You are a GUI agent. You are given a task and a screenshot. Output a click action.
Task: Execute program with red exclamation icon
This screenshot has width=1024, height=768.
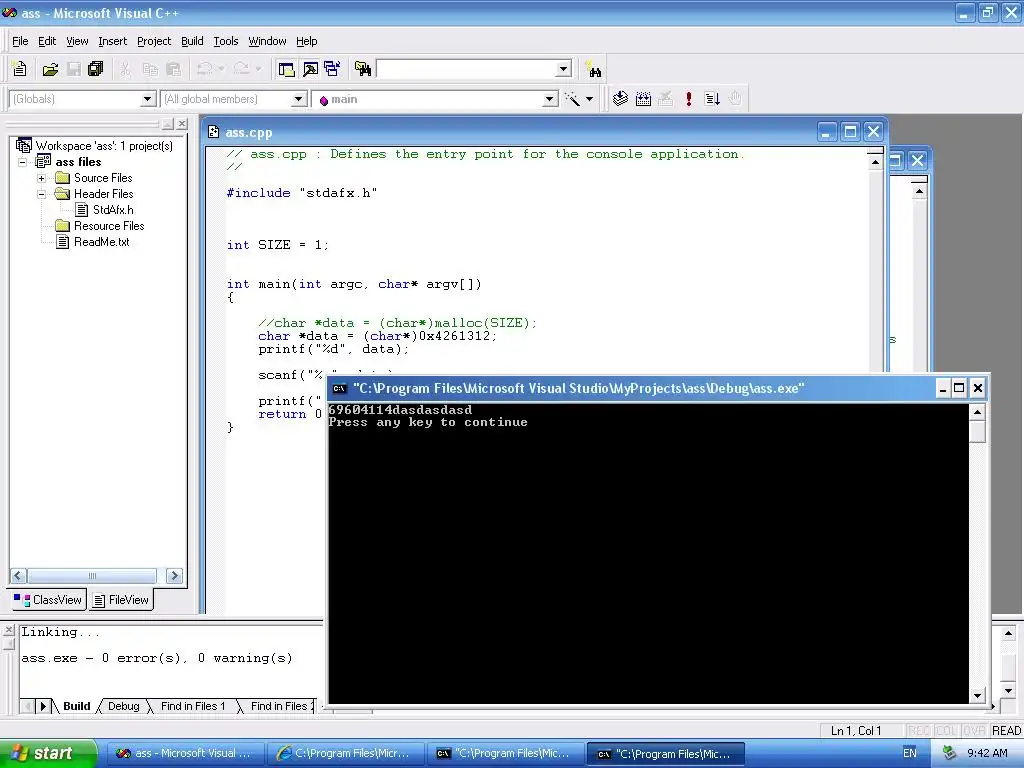click(x=688, y=99)
